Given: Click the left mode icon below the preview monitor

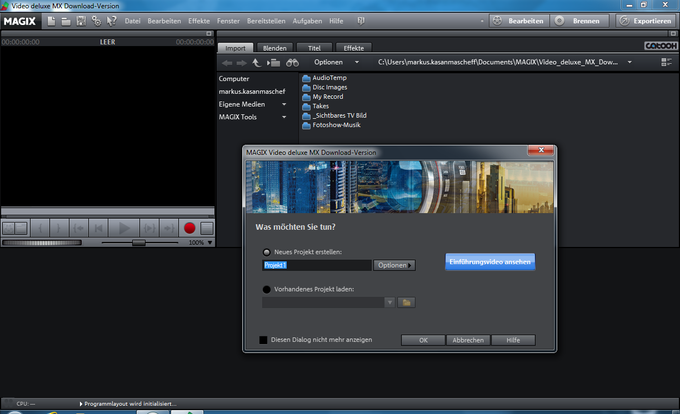Looking at the screenshot, I should tap(8, 228).
